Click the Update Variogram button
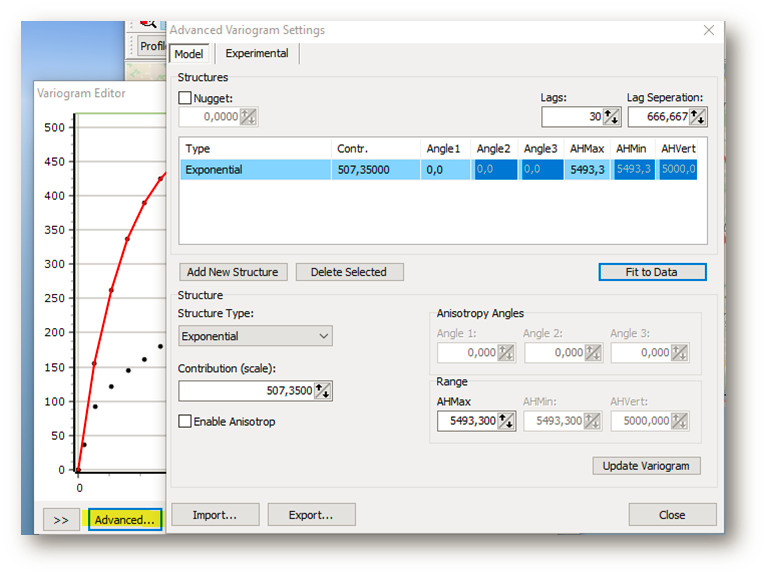 (x=646, y=466)
